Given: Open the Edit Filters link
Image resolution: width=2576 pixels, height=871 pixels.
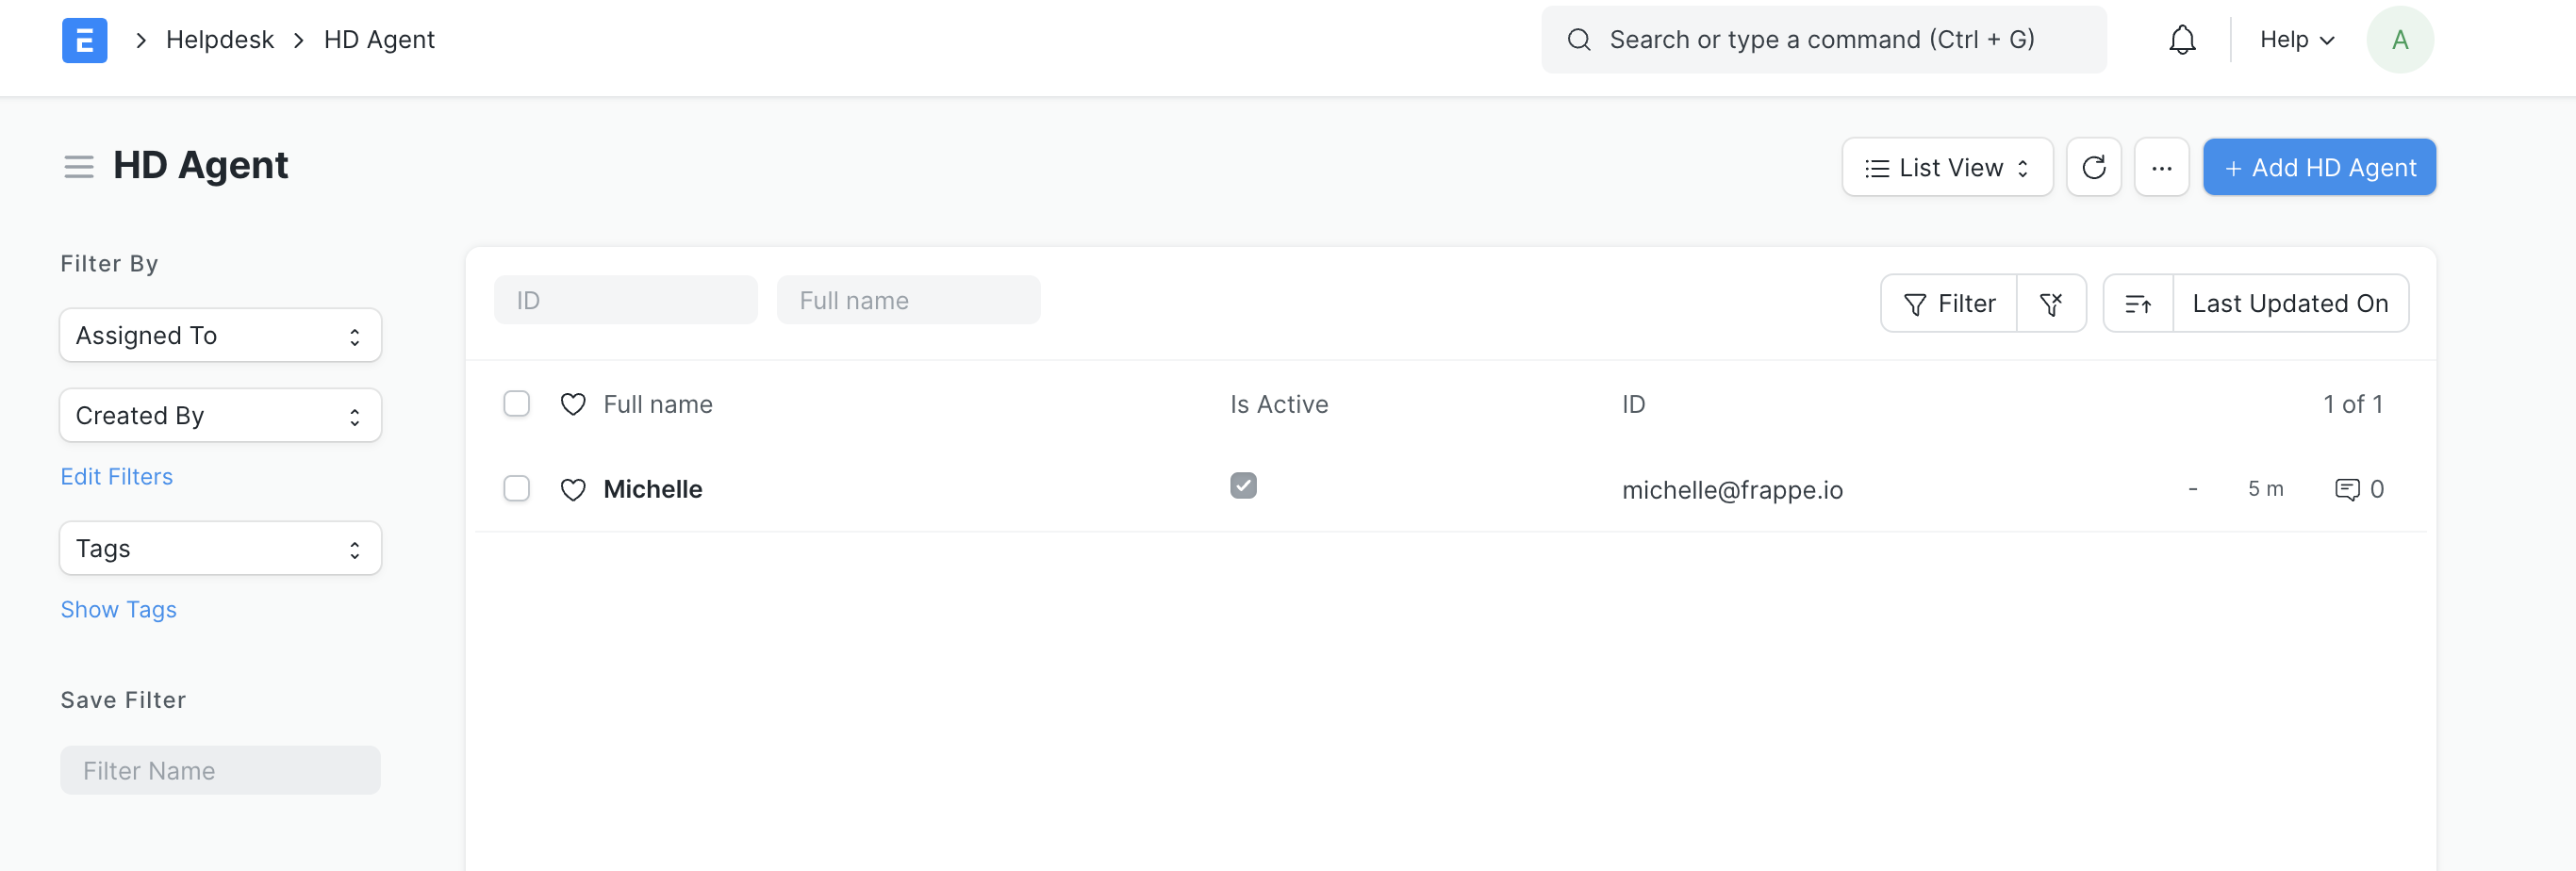Looking at the screenshot, I should coord(117,476).
